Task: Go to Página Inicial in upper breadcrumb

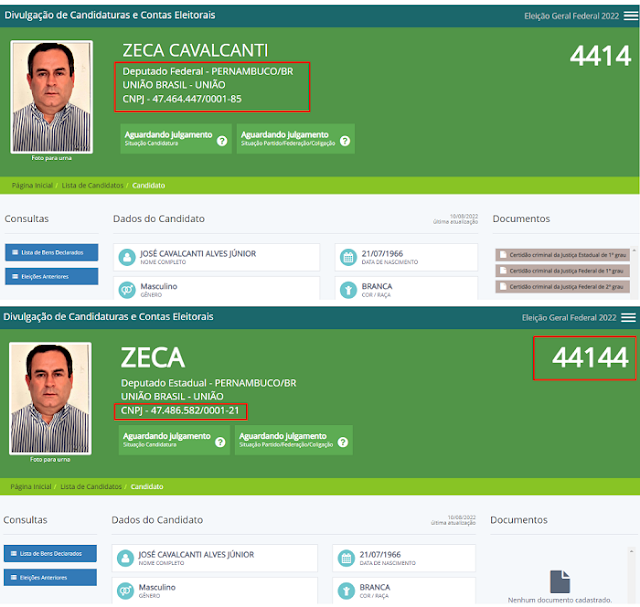Action: [x=32, y=185]
